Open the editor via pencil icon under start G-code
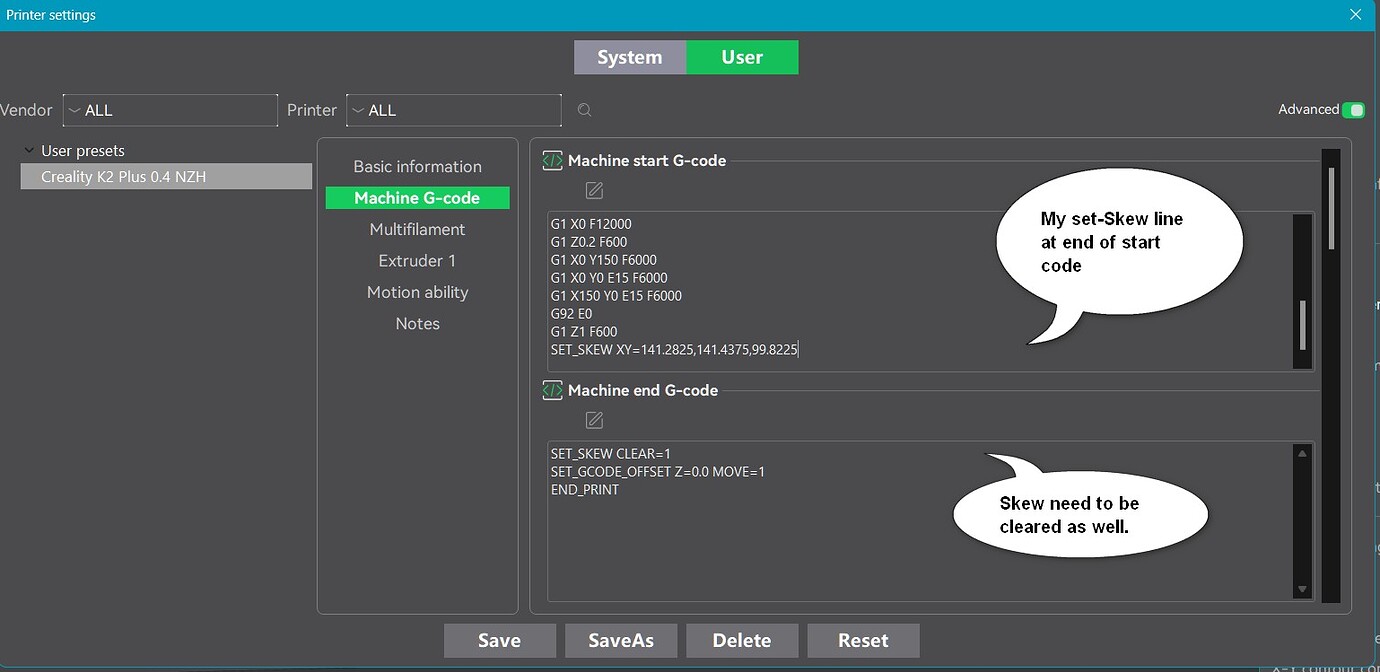The height and width of the screenshot is (672, 1380). (x=594, y=190)
